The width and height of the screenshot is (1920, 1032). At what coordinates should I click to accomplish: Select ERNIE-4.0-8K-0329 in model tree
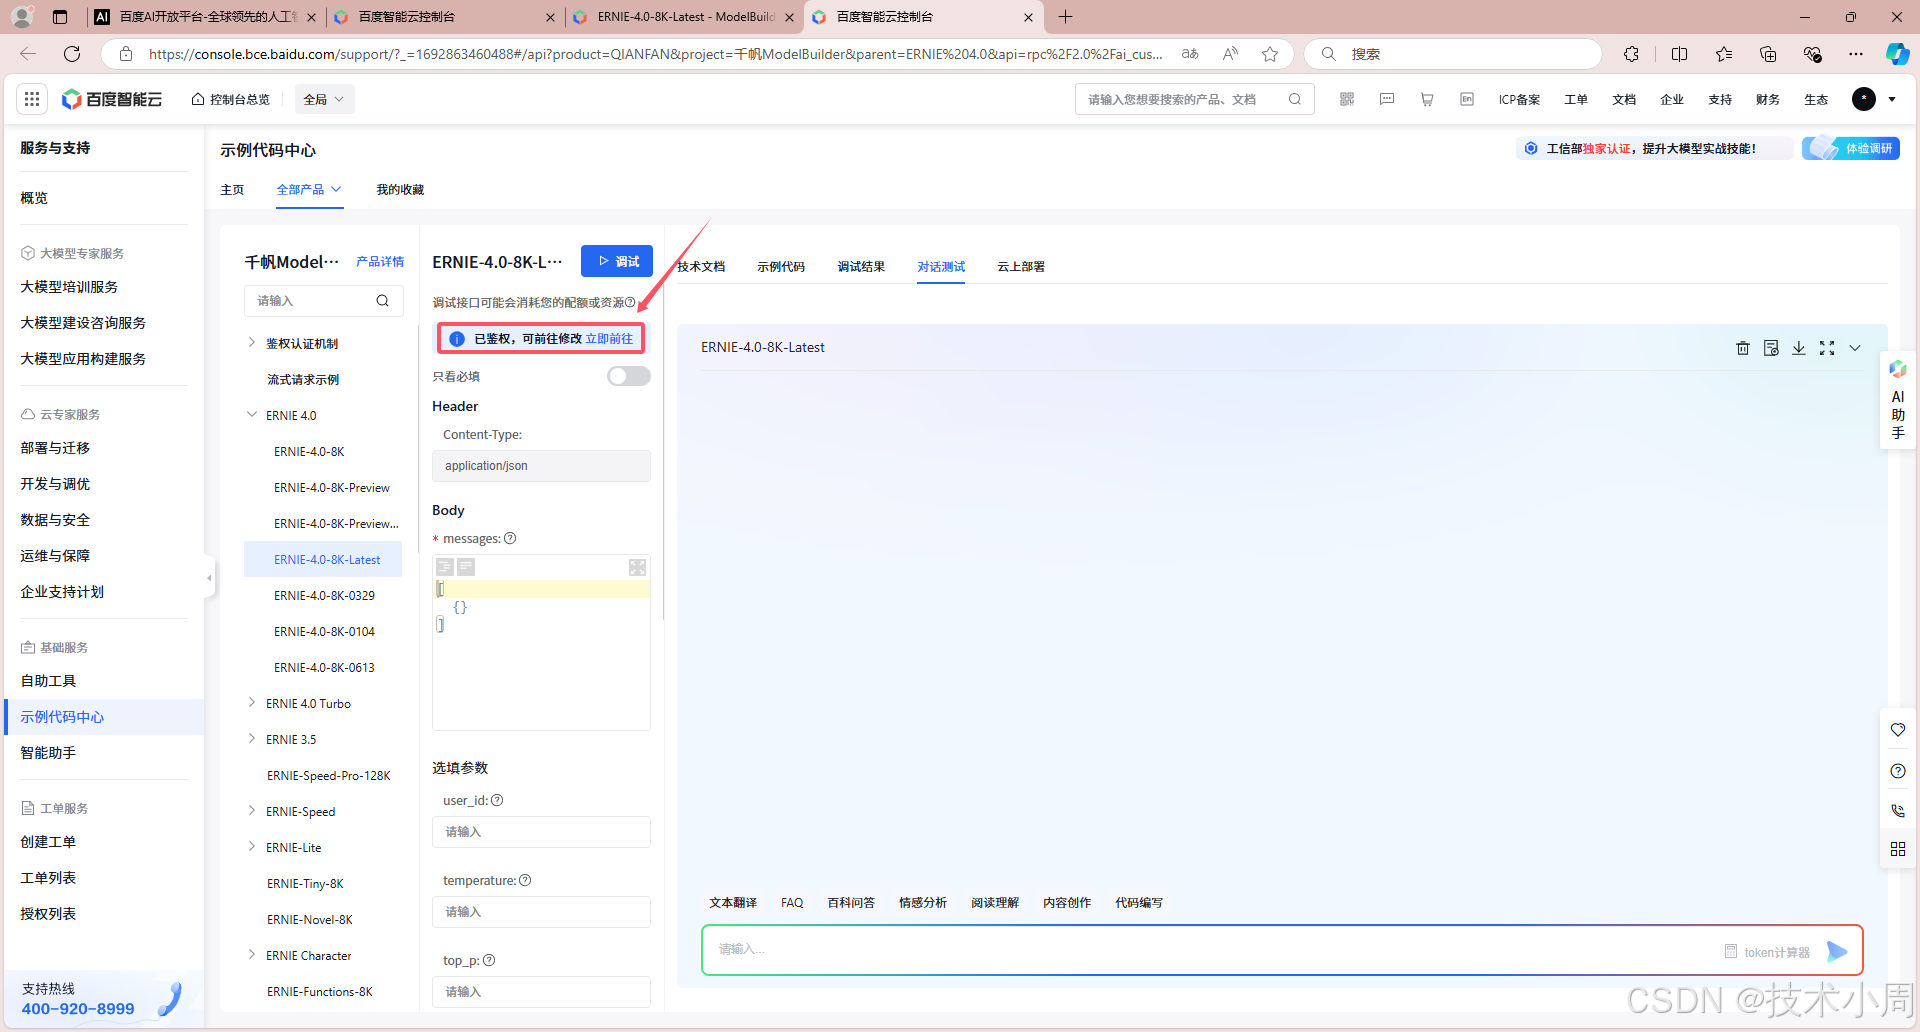point(324,595)
